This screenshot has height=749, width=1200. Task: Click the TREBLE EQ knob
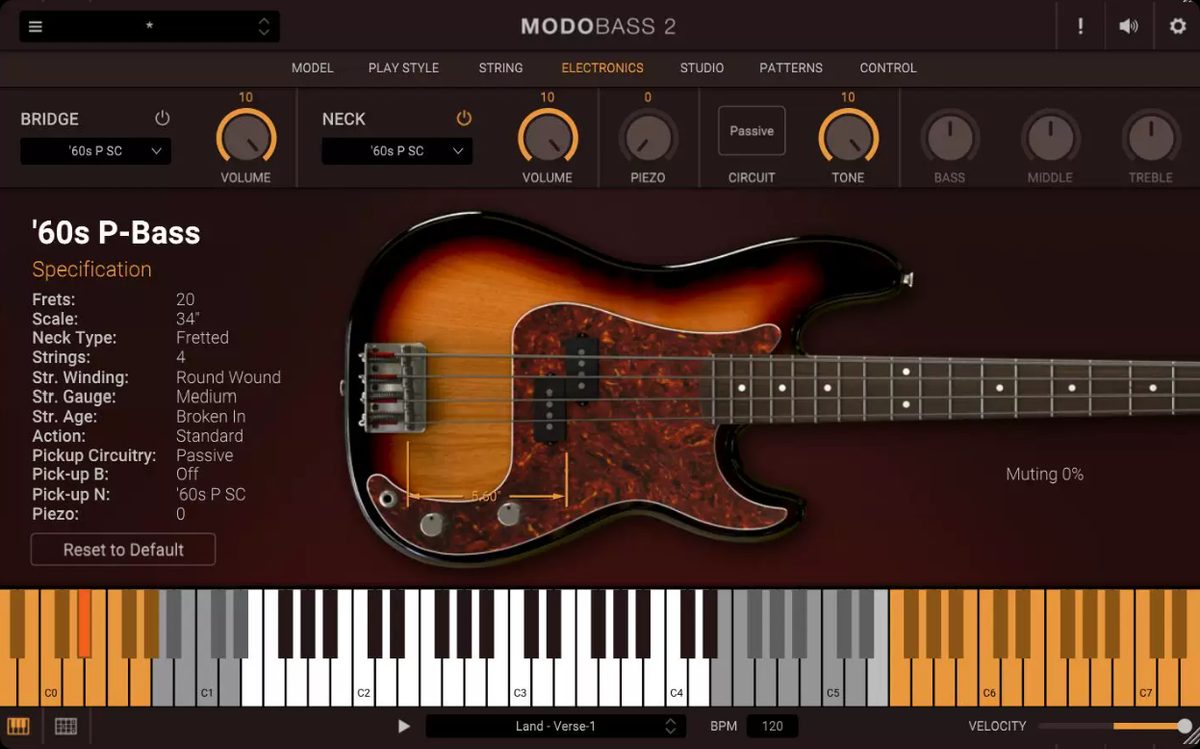point(1151,138)
